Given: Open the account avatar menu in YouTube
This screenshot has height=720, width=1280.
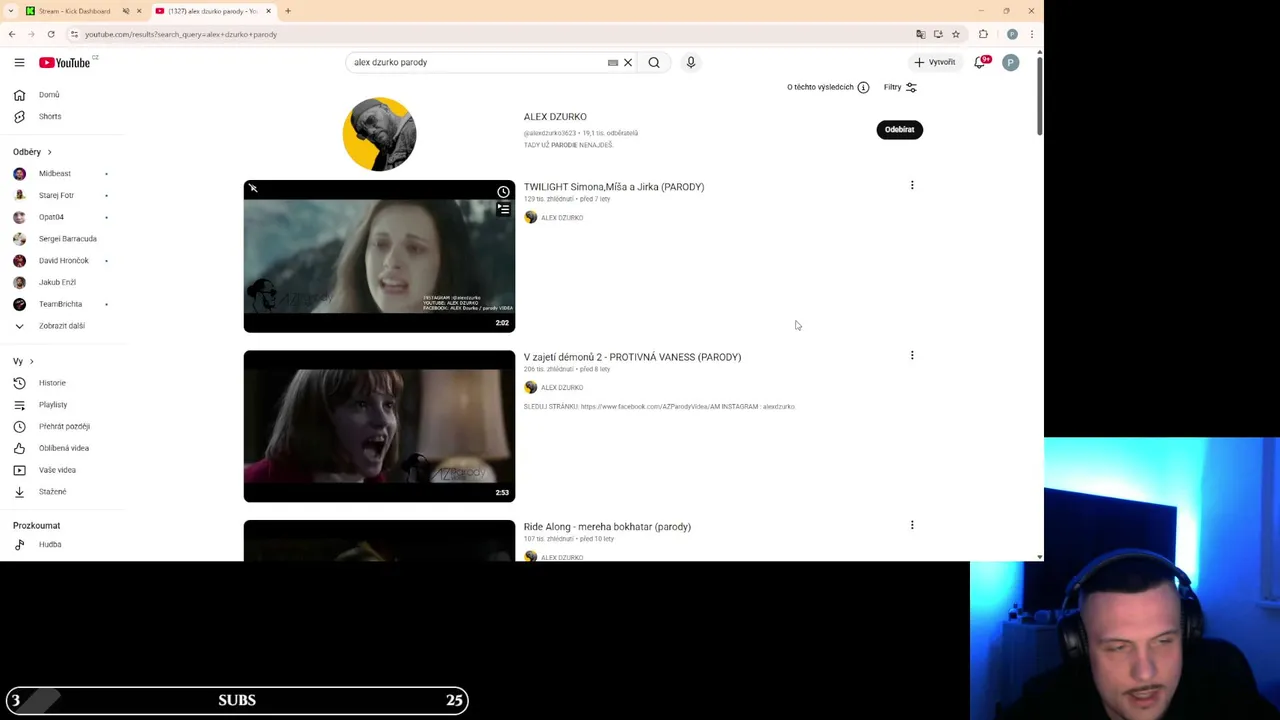Looking at the screenshot, I should pyautogui.click(x=1011, y=62).
